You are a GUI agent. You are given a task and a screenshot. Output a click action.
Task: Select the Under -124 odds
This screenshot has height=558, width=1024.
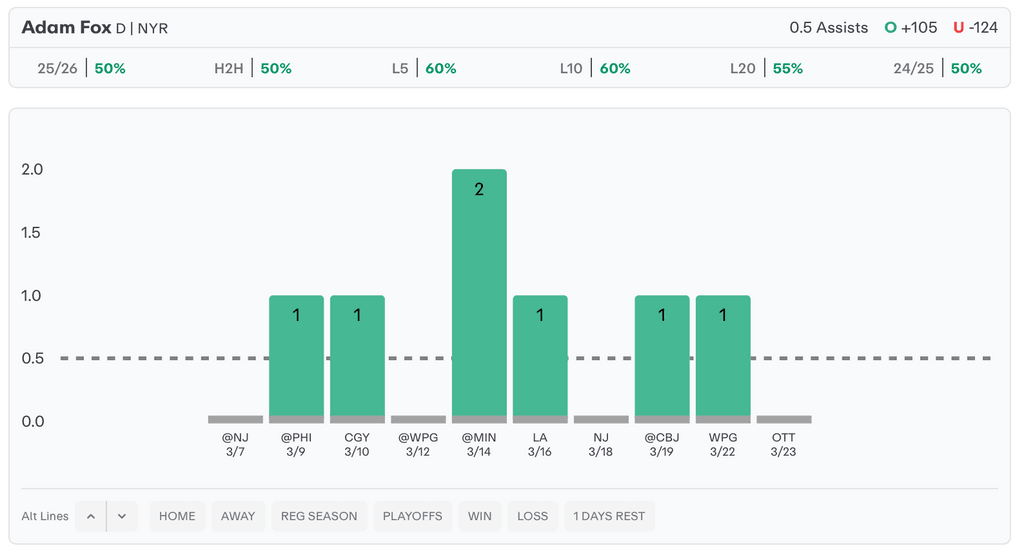click(975, 28)
